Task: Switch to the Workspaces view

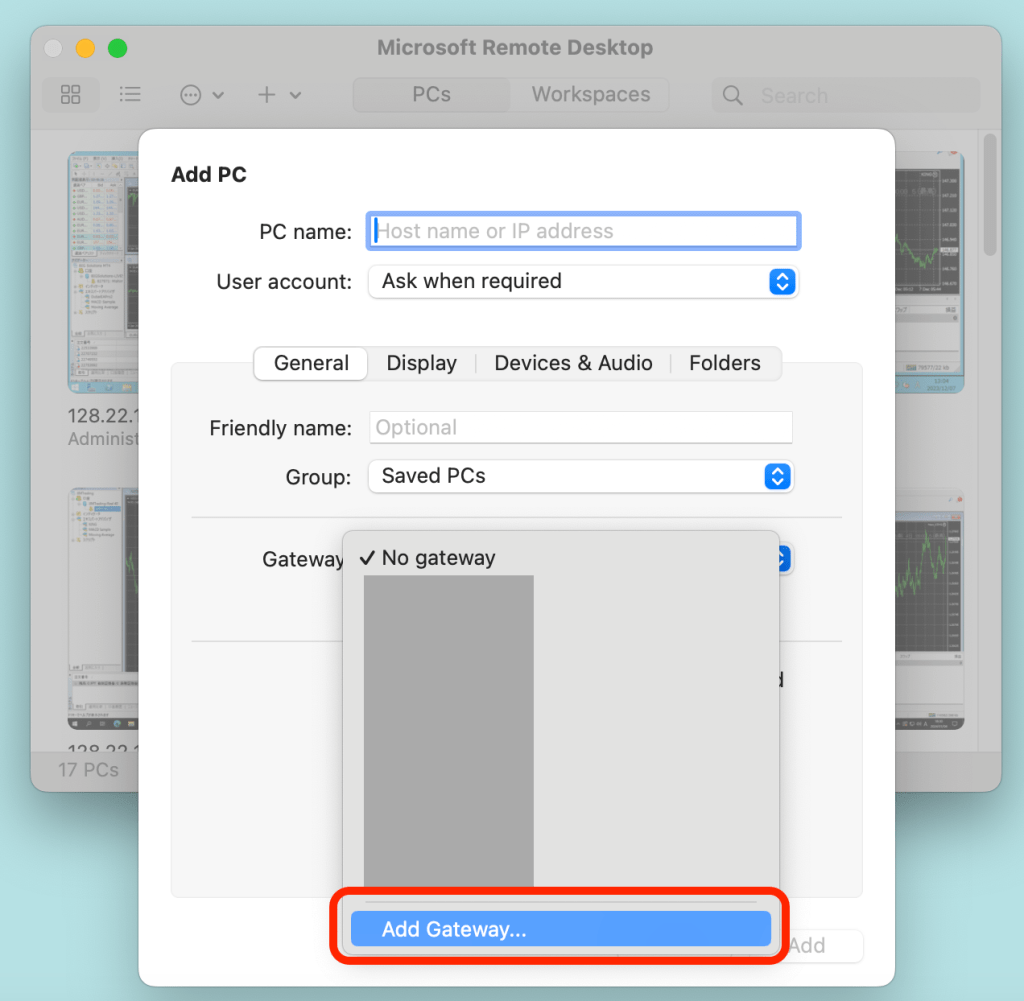Action: (590, 95)
